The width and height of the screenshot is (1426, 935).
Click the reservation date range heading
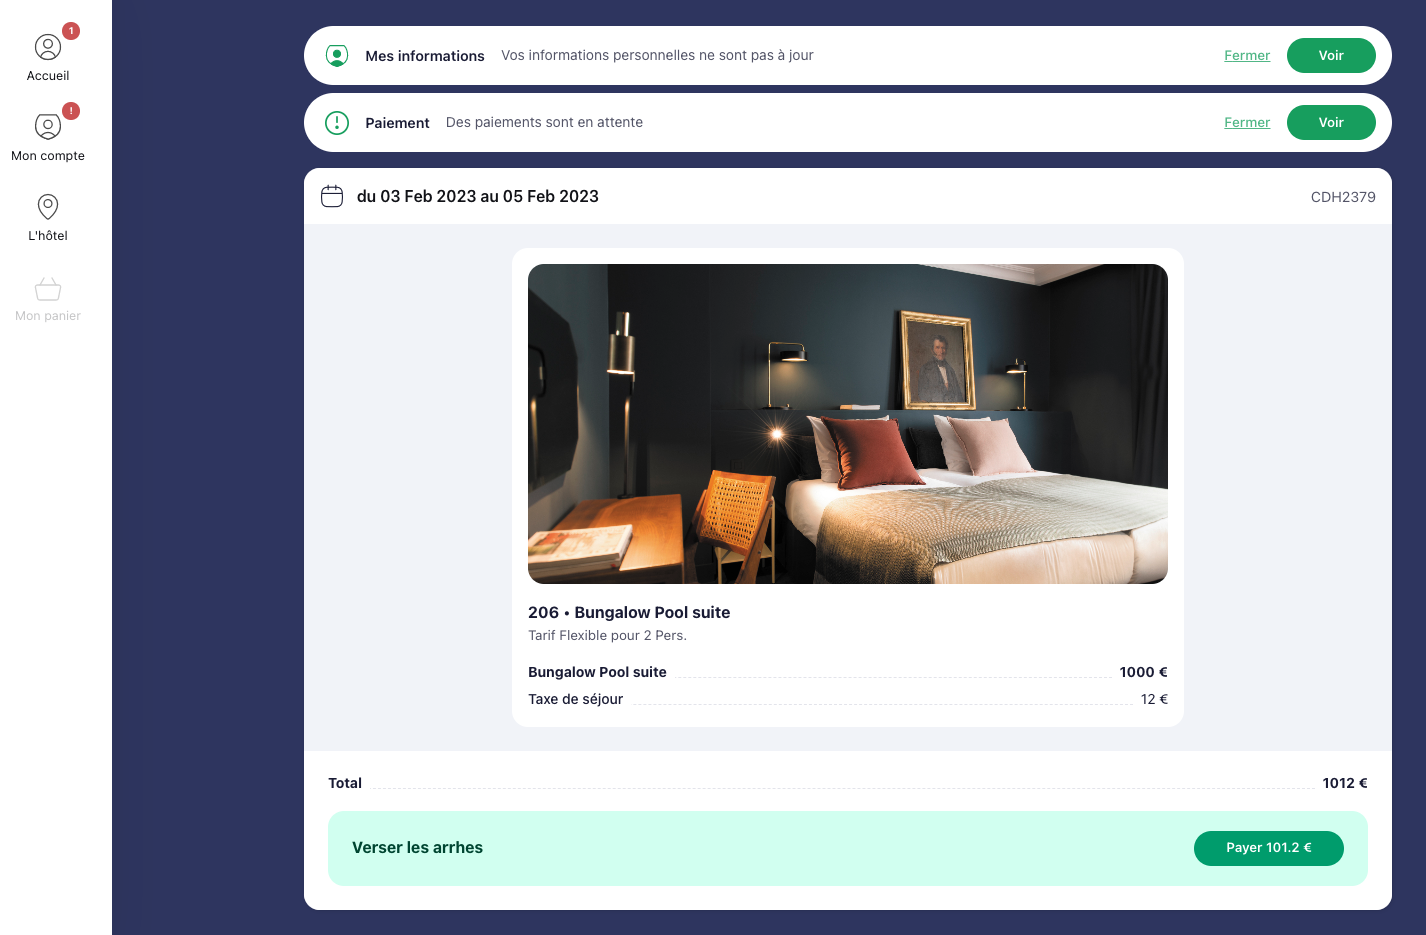tap(478, 196)
